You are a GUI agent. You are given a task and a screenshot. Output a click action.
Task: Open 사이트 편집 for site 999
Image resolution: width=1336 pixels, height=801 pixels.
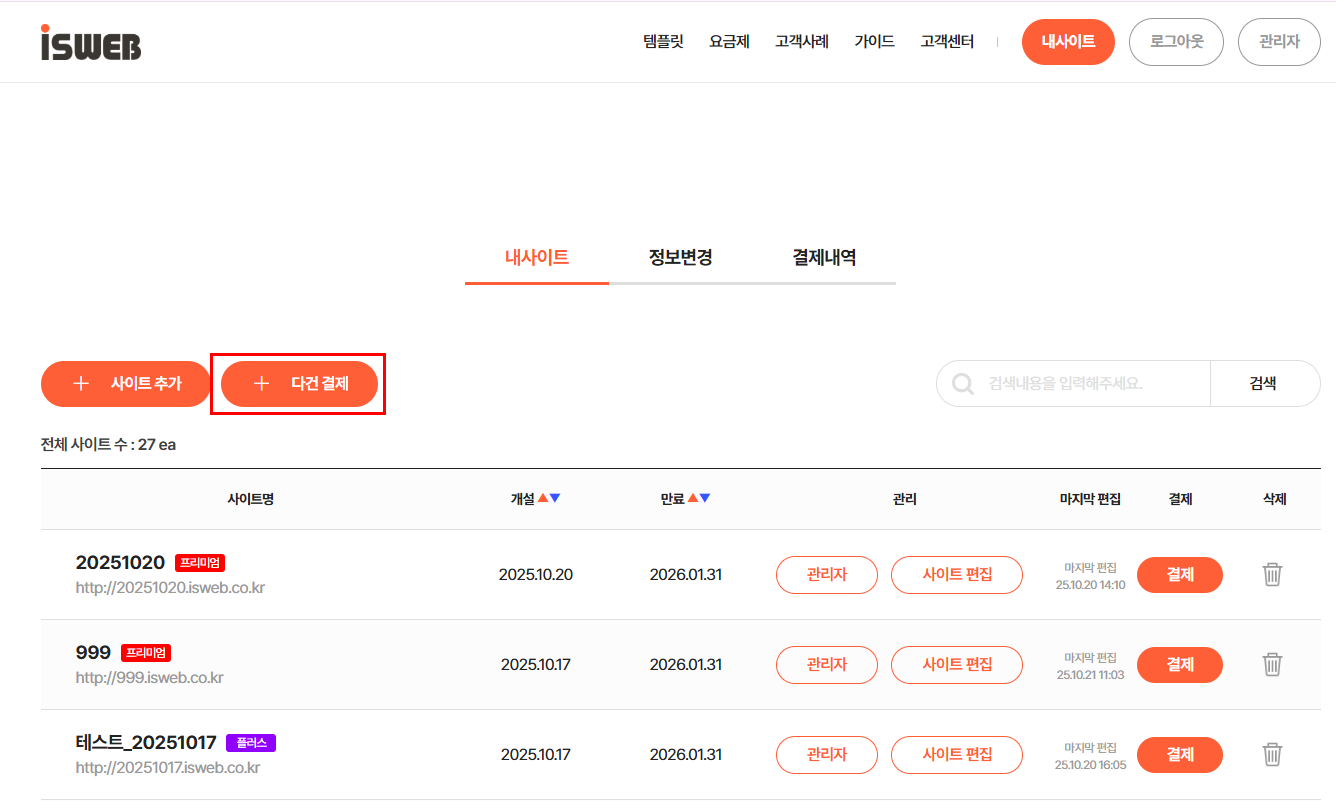(957, 665)
